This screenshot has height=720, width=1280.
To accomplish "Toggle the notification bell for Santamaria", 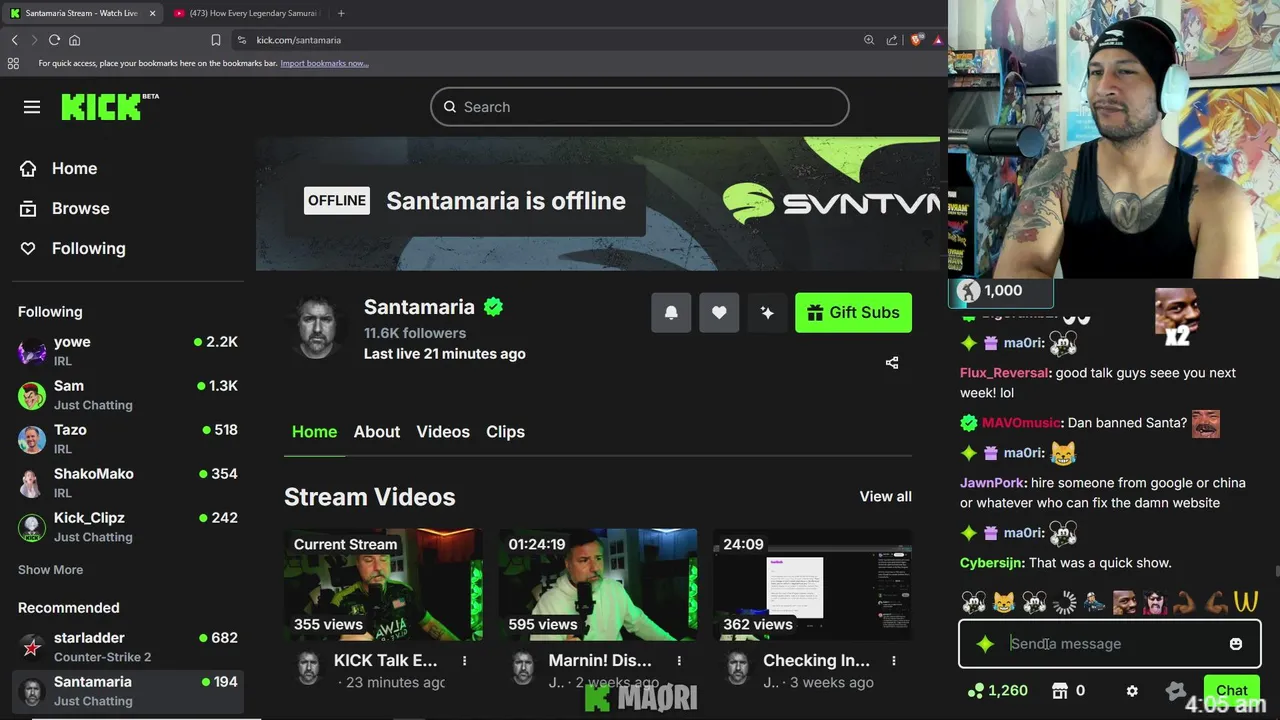I will (671, 312).
